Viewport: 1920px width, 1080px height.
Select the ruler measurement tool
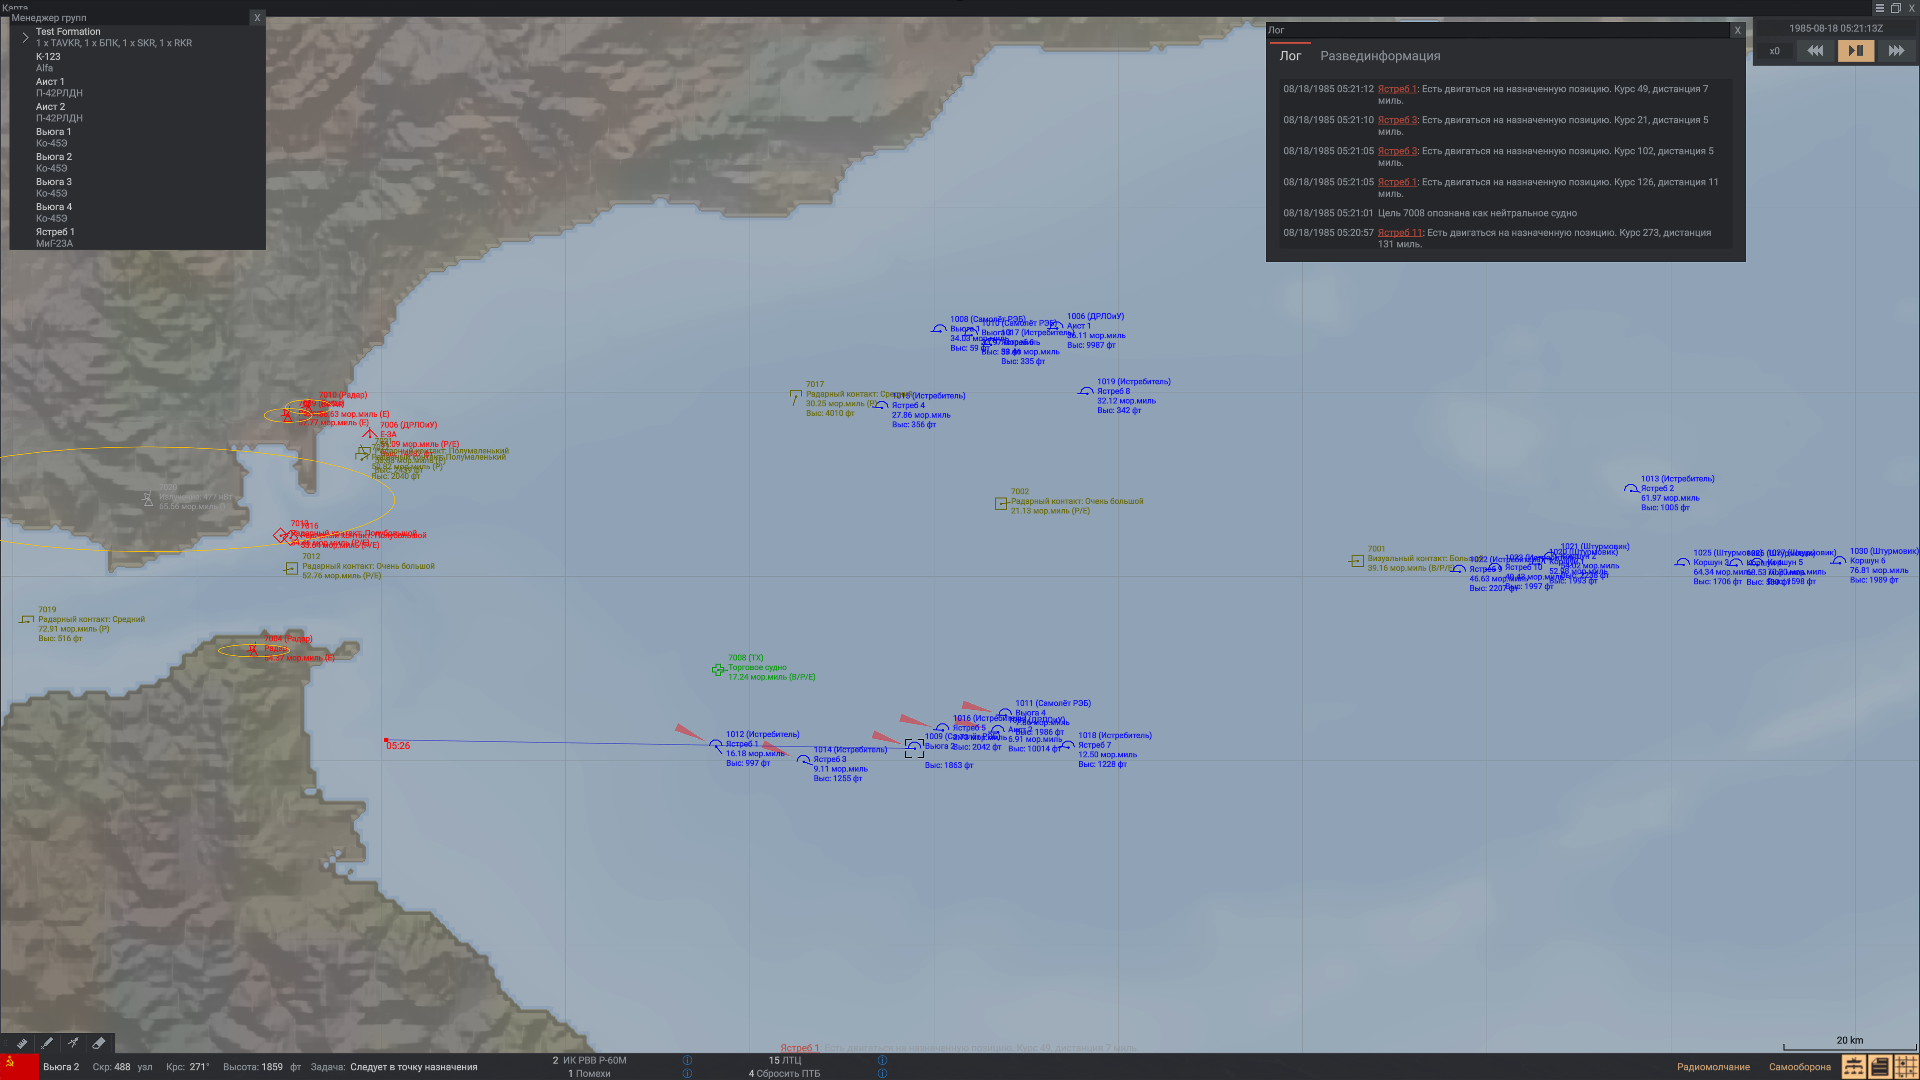point(21,1043)
